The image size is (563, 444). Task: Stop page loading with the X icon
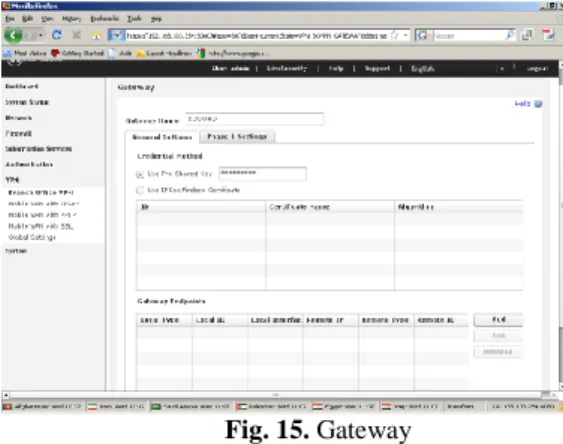coord(76,35)
